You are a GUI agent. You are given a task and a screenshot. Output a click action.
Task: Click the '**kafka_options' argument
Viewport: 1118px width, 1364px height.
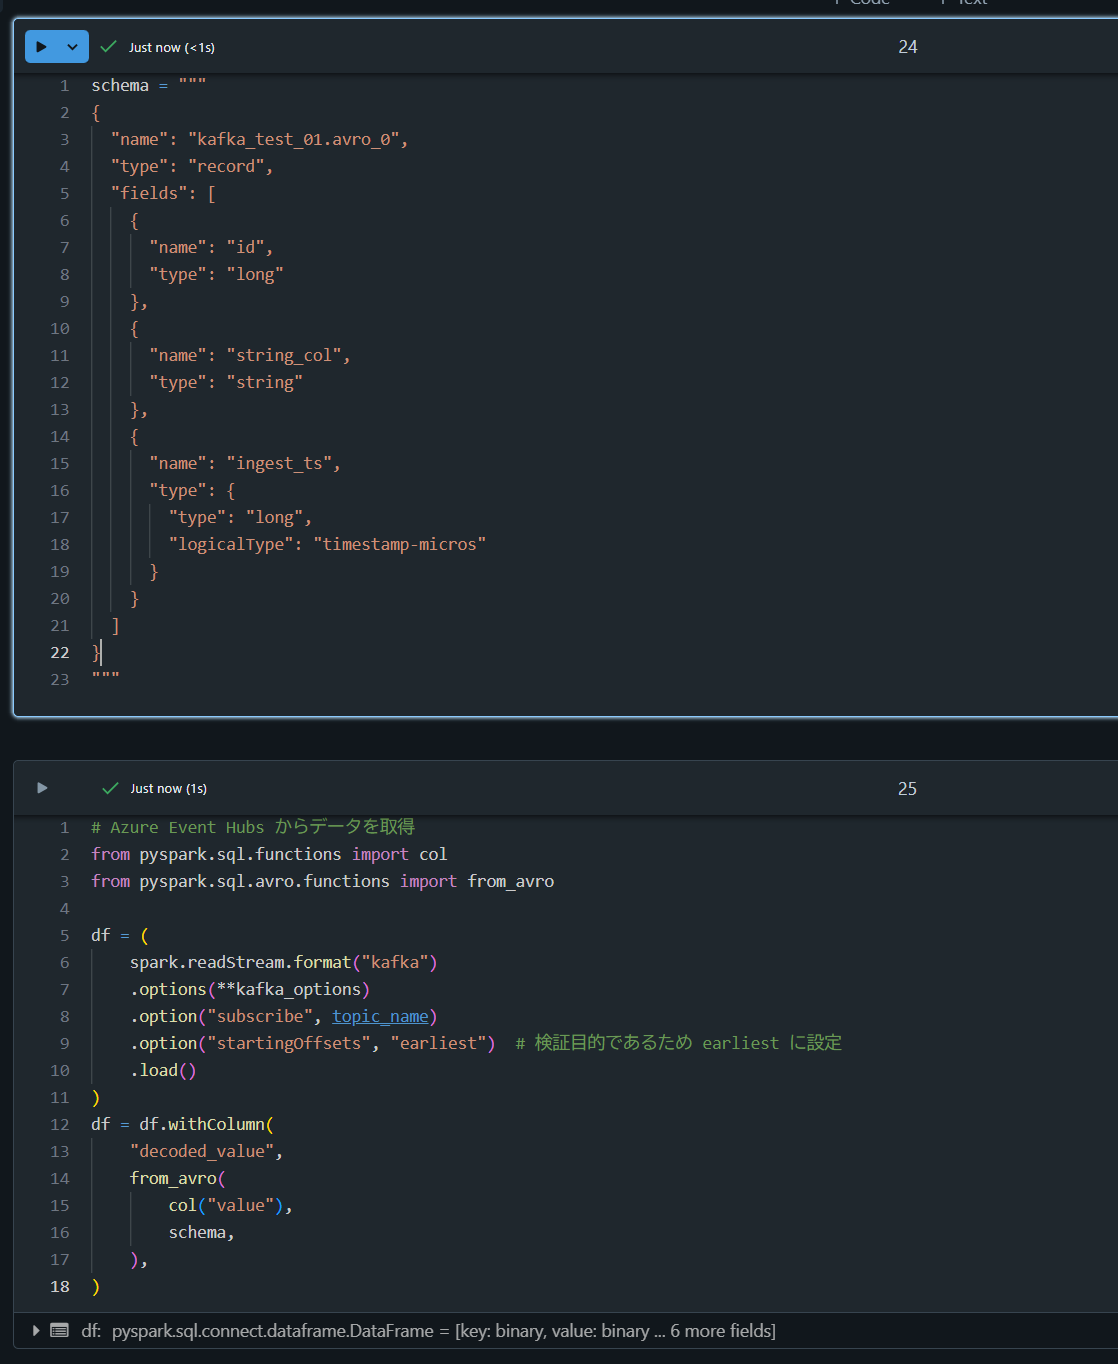pyautogui.click(x=289, y=989)
